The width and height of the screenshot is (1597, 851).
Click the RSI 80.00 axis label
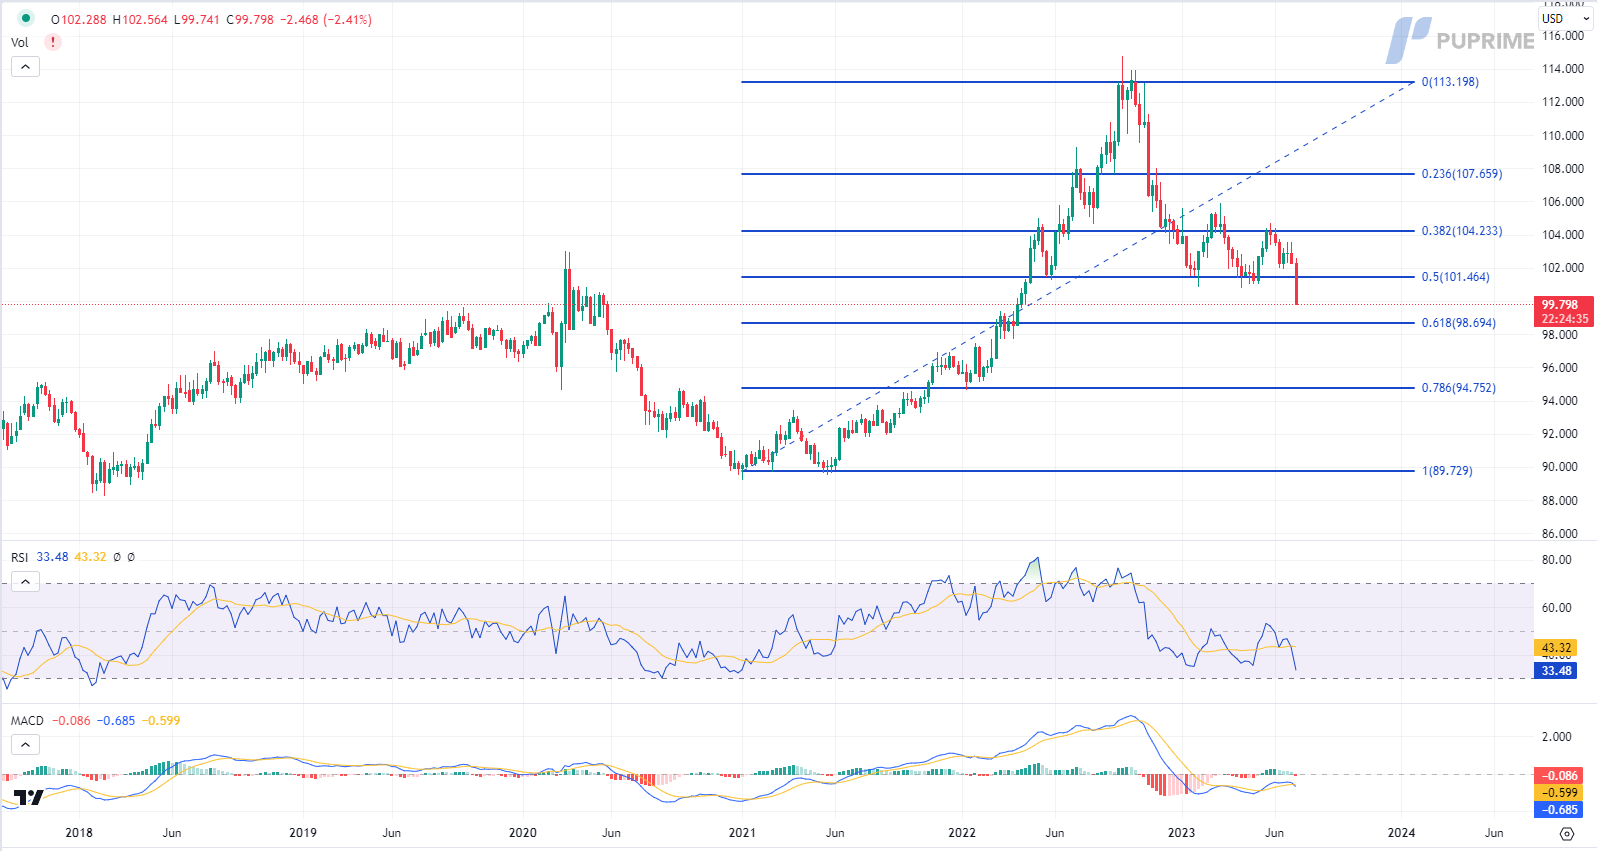point(1557,560)
